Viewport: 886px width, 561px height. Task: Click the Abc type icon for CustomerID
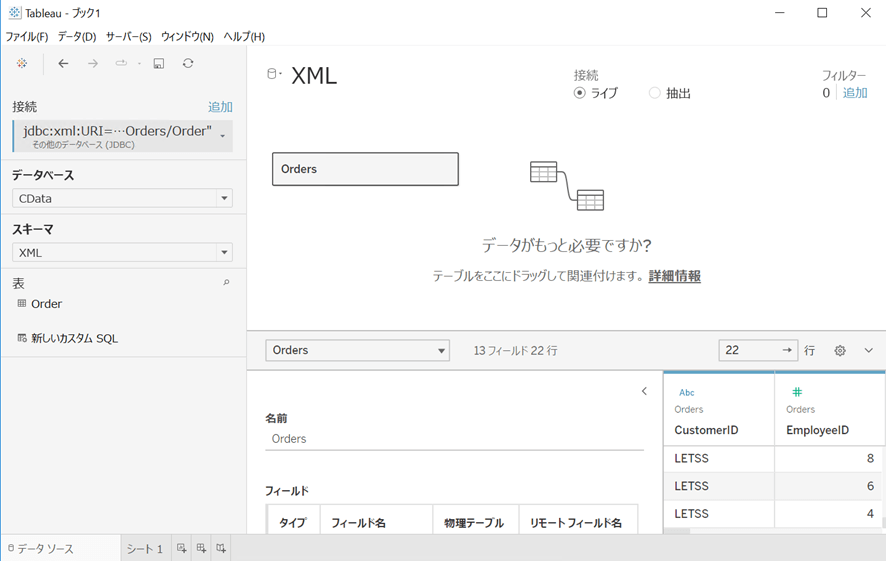(687, 392)
